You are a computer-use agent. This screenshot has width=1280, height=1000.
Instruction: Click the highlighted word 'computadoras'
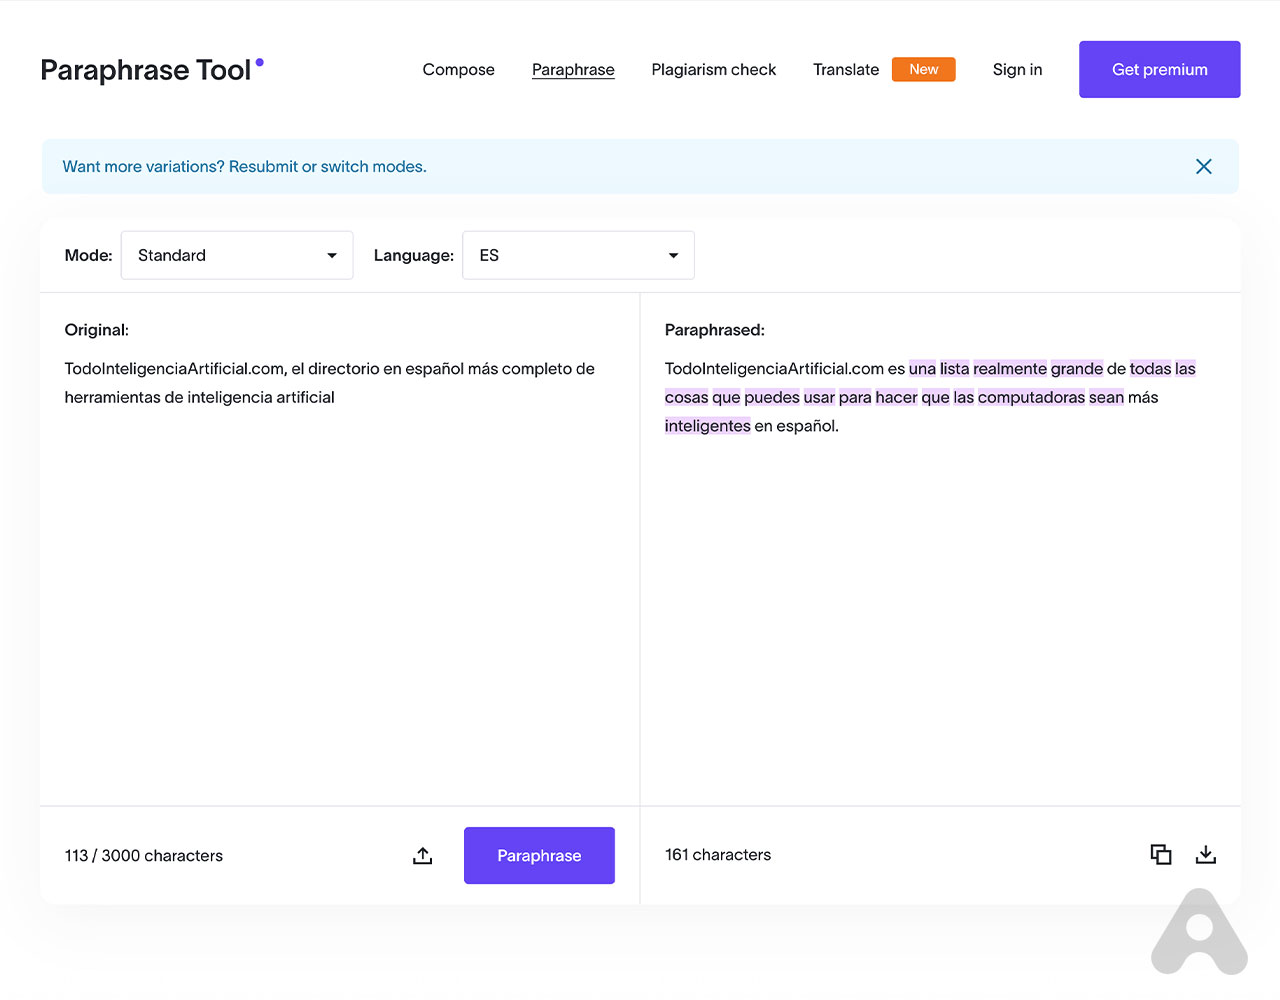pos(1030,398)
